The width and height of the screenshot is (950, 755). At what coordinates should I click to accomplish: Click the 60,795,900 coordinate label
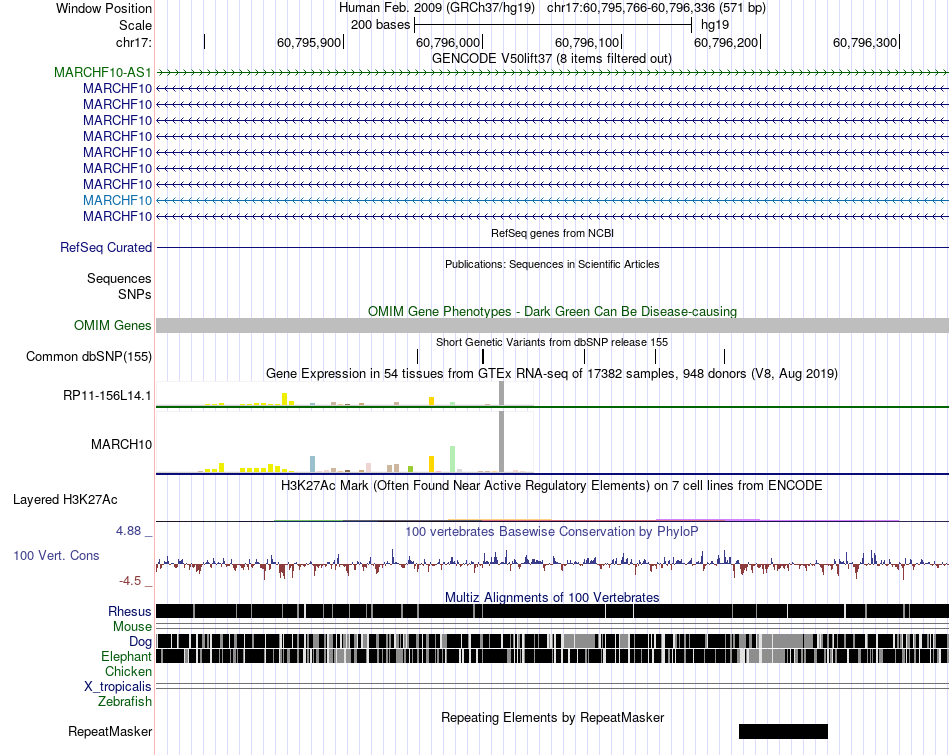pos(309,42)
